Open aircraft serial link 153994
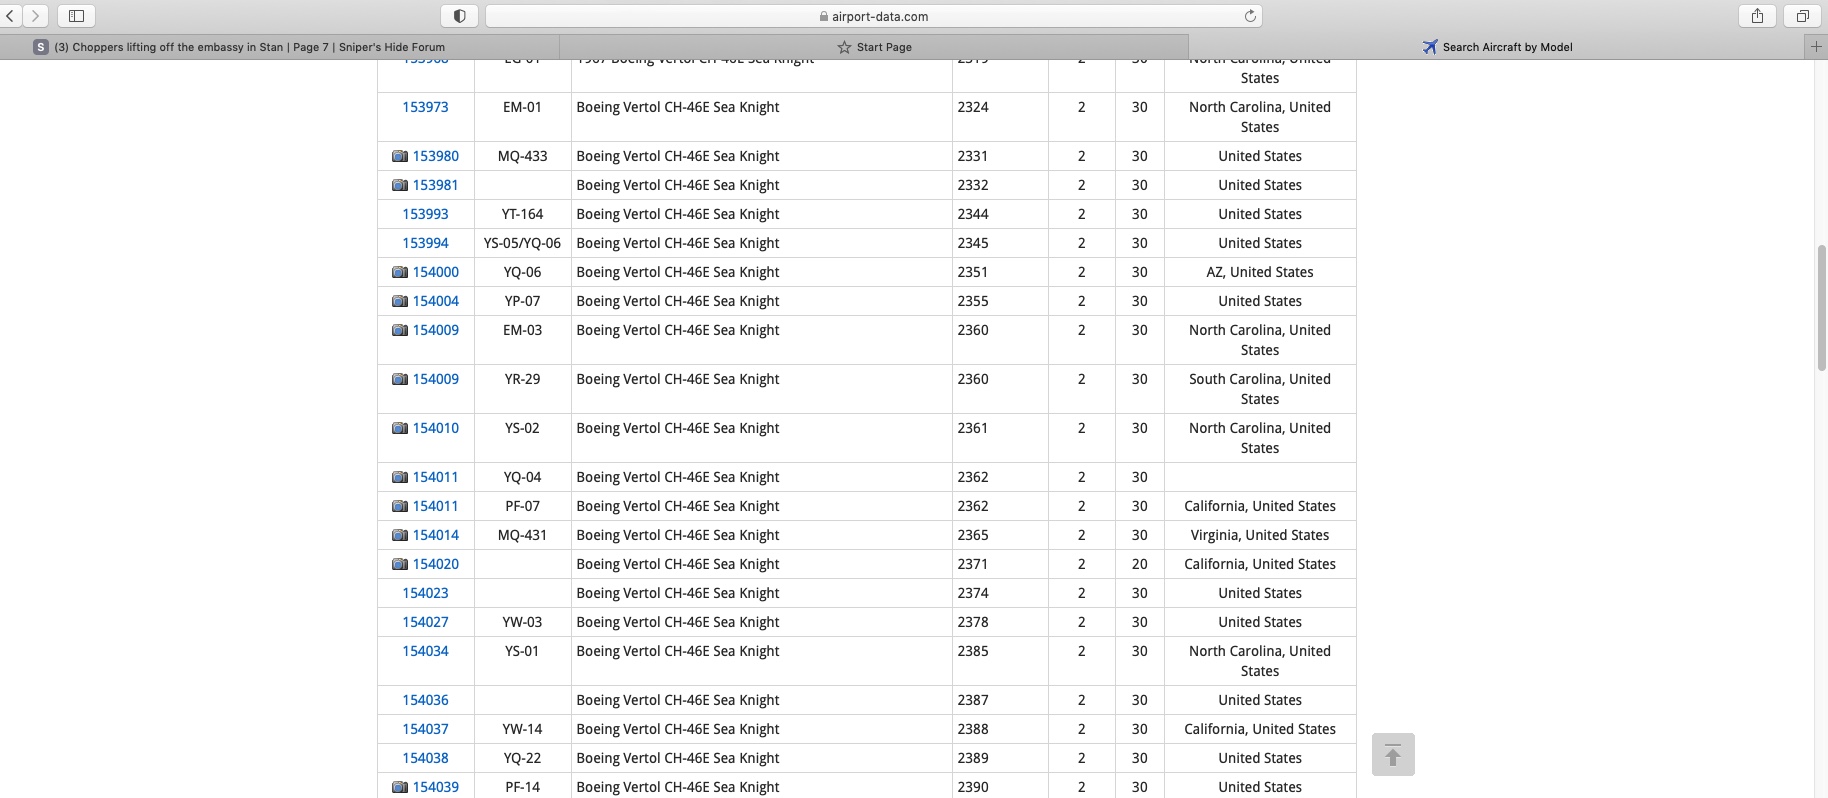Screen dimensions: 1828x798 [425, 243]
